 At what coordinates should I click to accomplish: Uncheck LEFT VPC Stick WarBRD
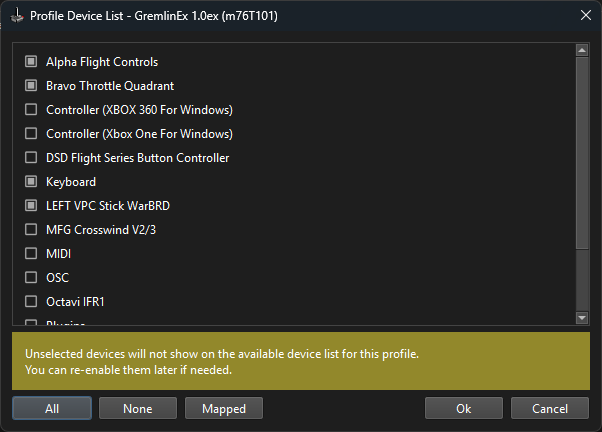(31, 206)
